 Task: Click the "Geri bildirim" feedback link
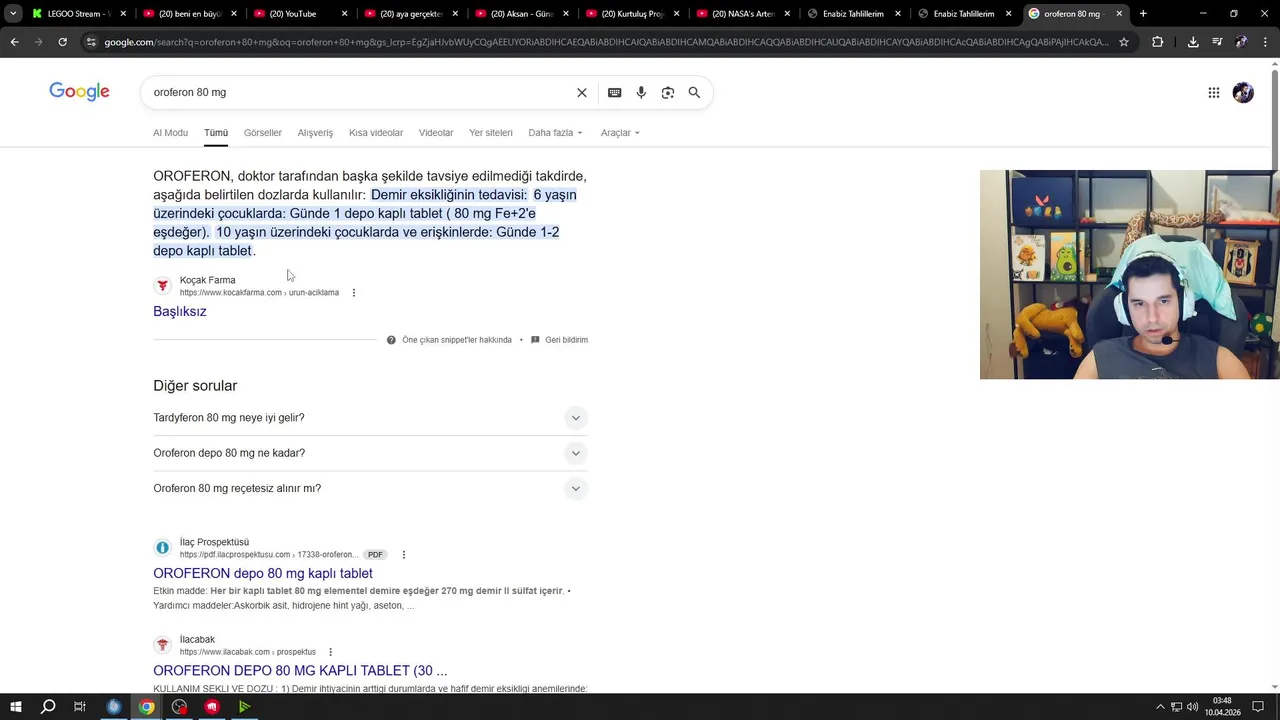pos(566,340)
